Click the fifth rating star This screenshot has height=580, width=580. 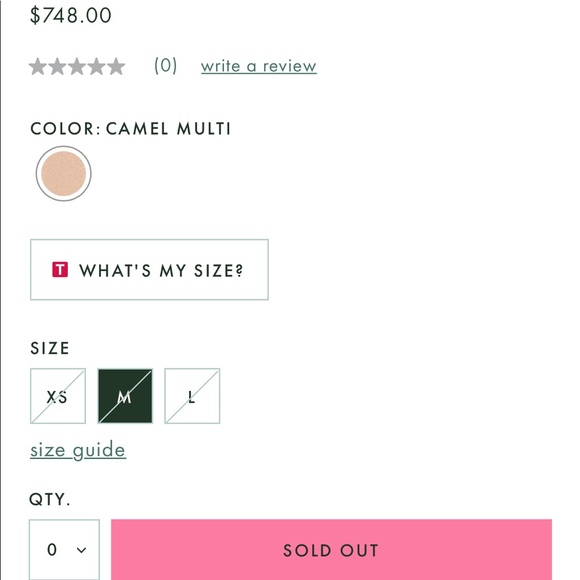point(116,67)
